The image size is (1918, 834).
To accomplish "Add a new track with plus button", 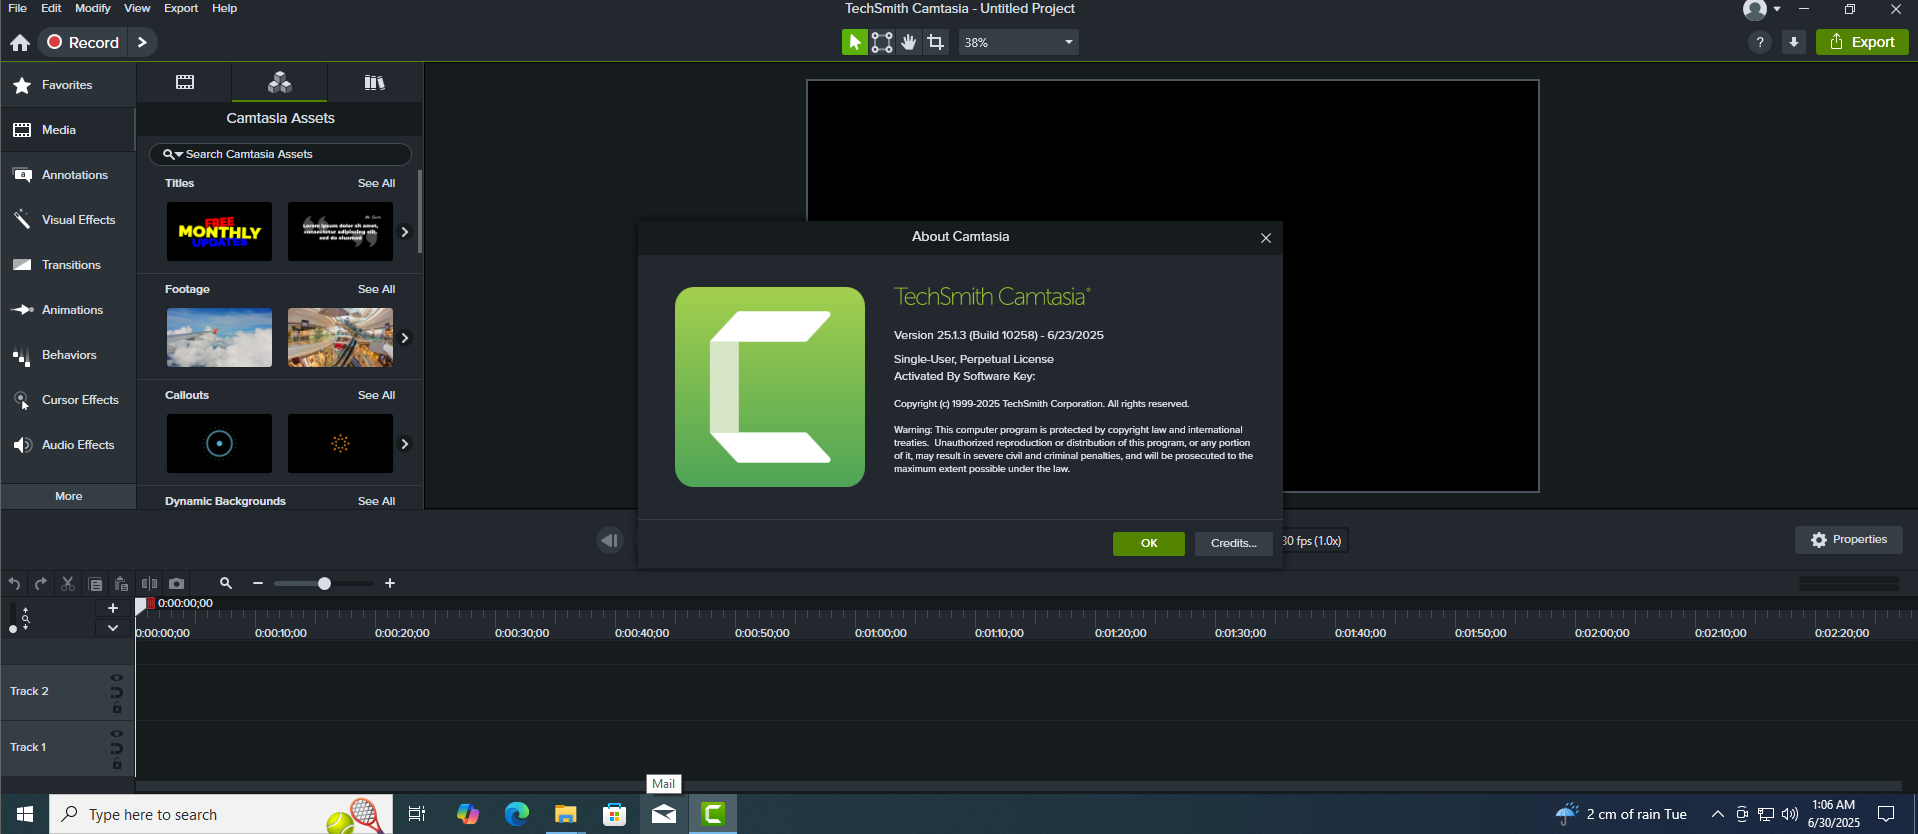I will point(113,608).
